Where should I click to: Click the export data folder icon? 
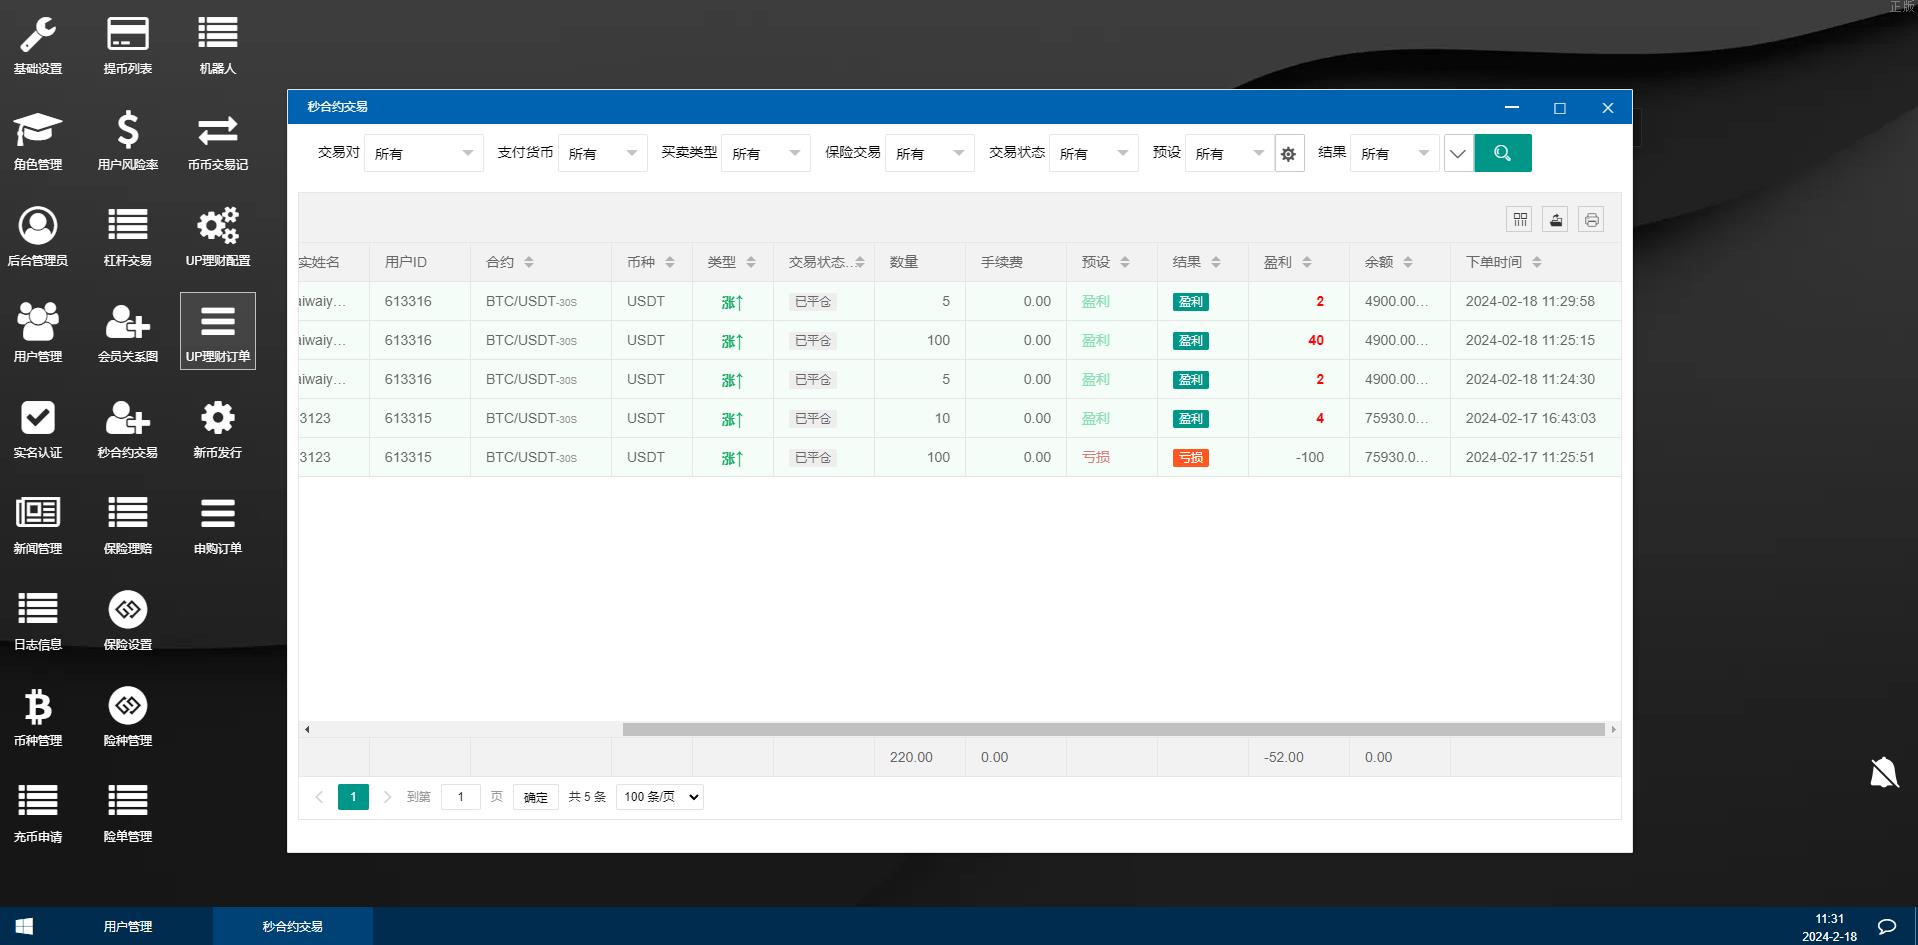click(x=1555, y=218)
